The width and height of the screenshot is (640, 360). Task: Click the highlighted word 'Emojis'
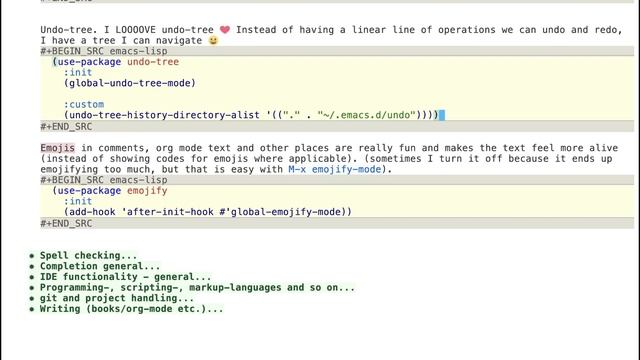point(58,148)
